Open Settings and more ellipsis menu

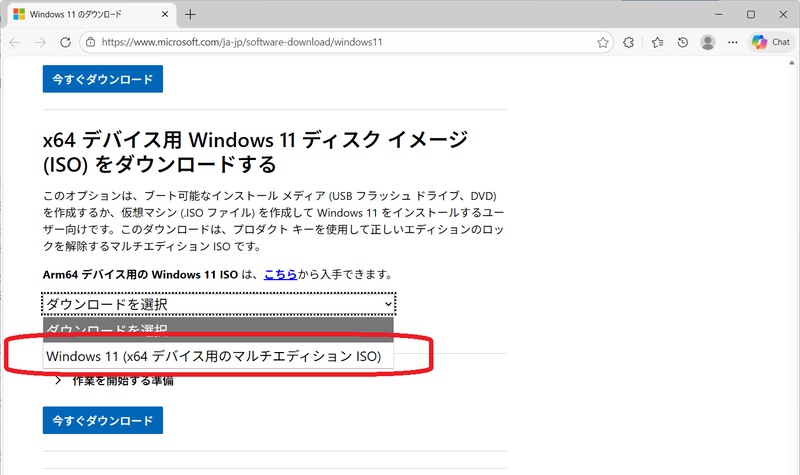[733, 42]
